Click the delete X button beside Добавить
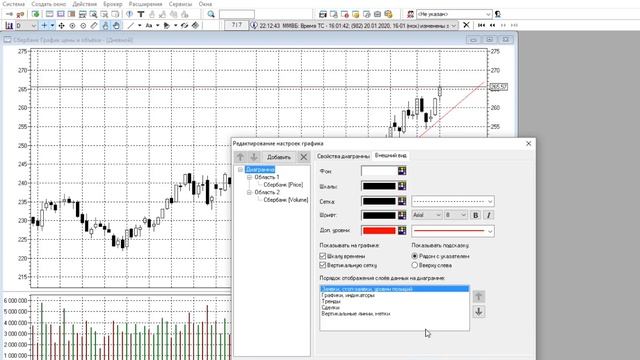 (304, 157)
